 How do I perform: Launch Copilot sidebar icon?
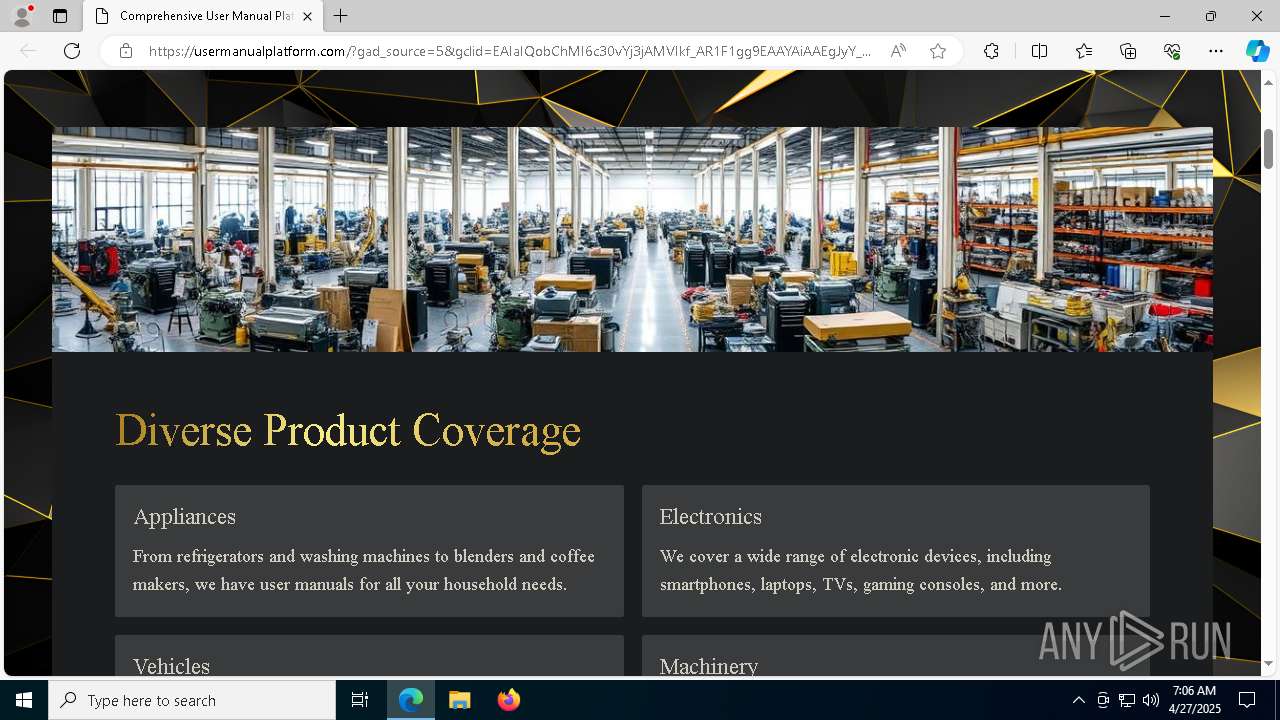pos(1257,51)
